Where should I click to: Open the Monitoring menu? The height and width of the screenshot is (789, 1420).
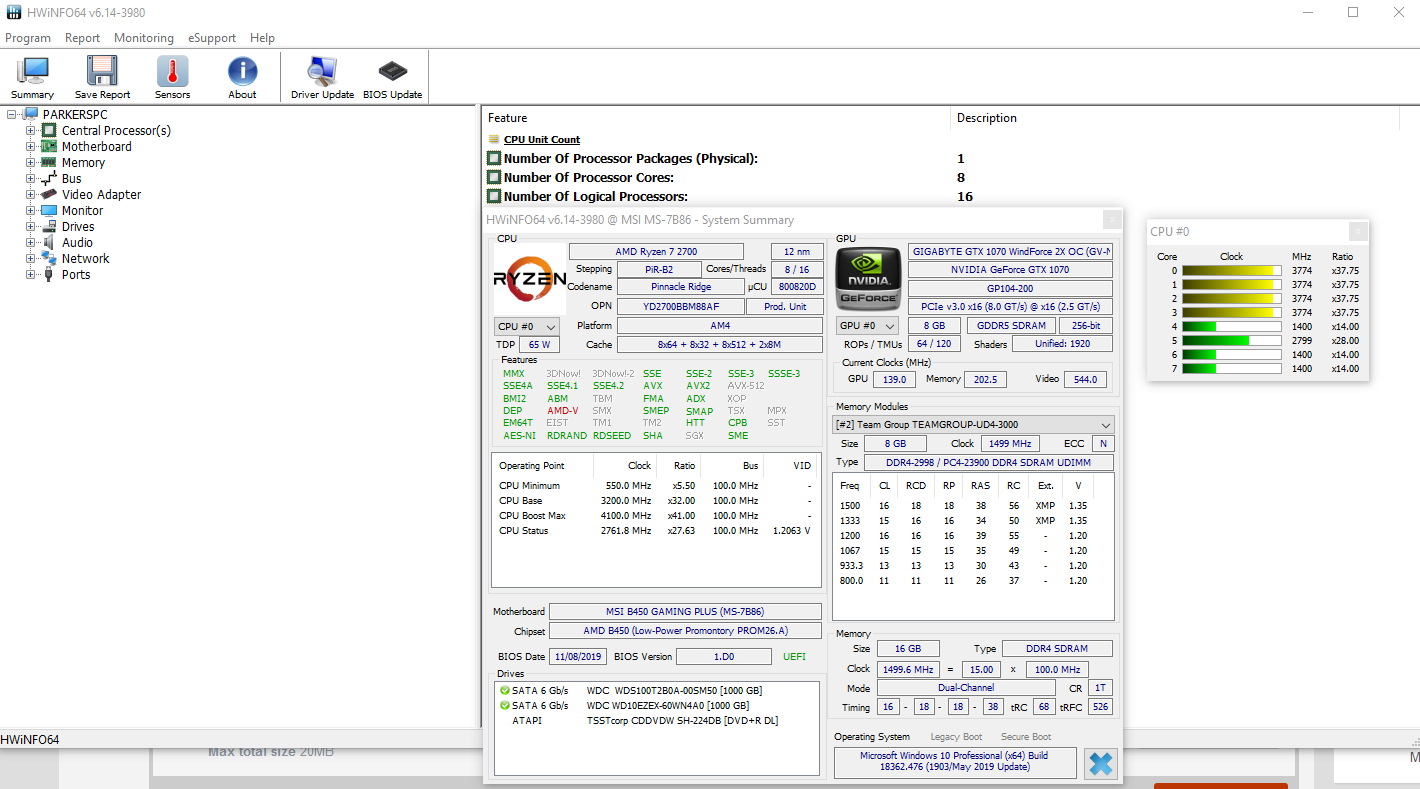click(x=143, y=38)
